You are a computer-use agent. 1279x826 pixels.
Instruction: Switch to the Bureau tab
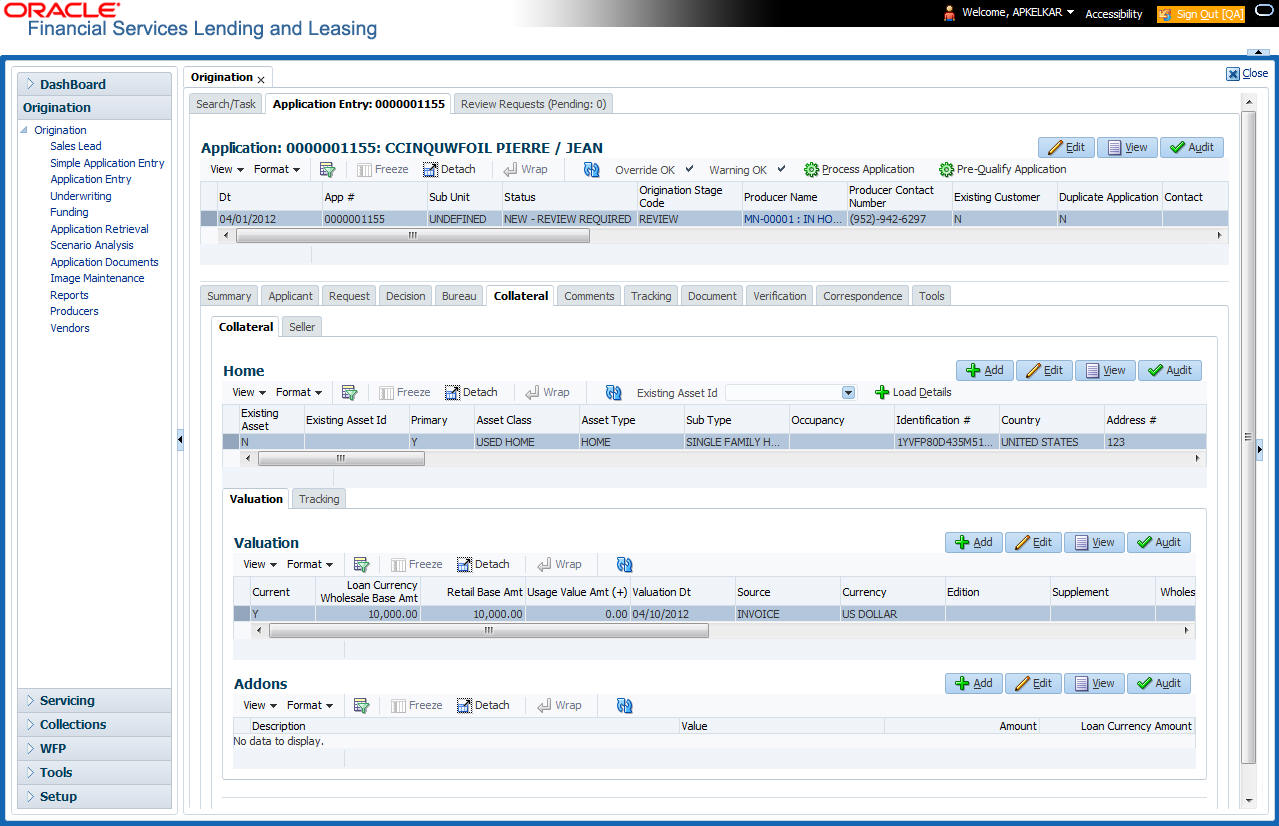[x=459, y=296]
